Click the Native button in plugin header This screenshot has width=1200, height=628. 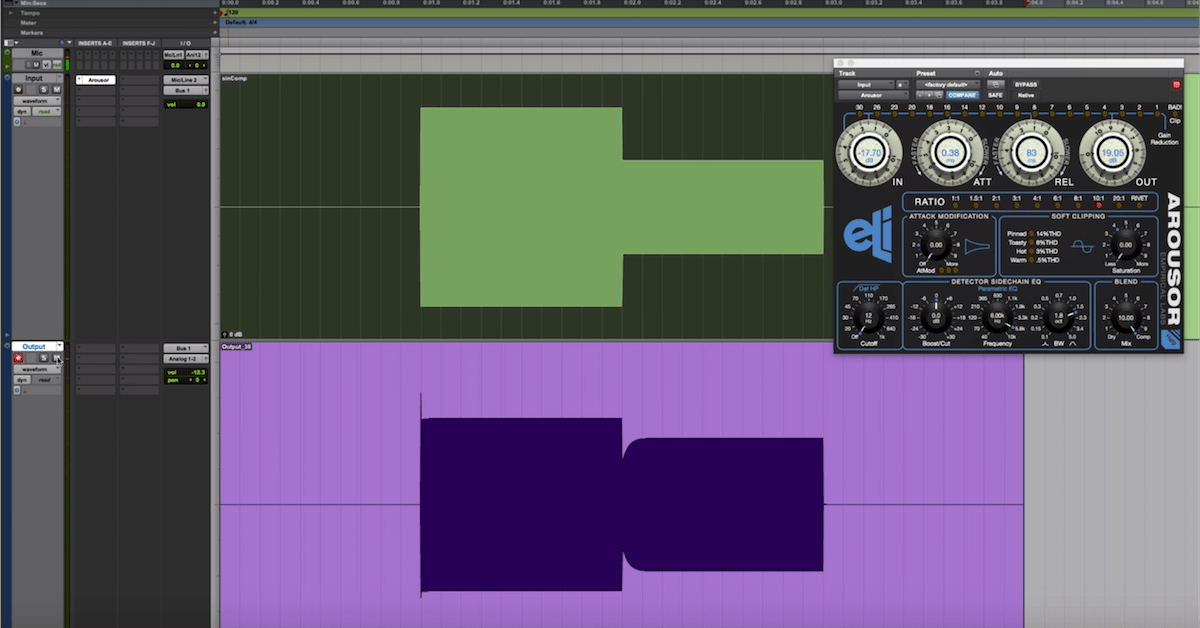(x=1026, y=95)
